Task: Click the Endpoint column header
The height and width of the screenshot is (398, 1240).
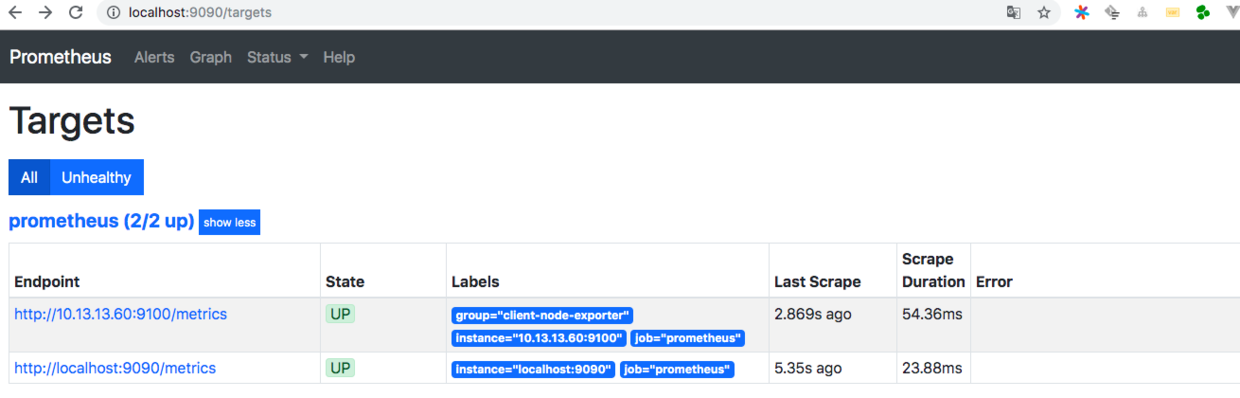Action: [47, 282]
